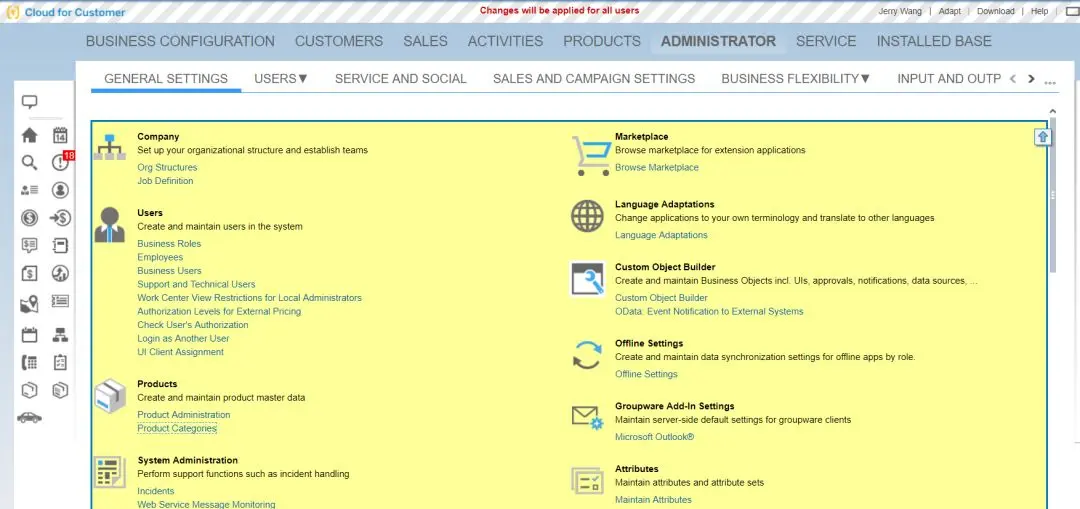Show next tabs with right chevron

coord(1031,79)
